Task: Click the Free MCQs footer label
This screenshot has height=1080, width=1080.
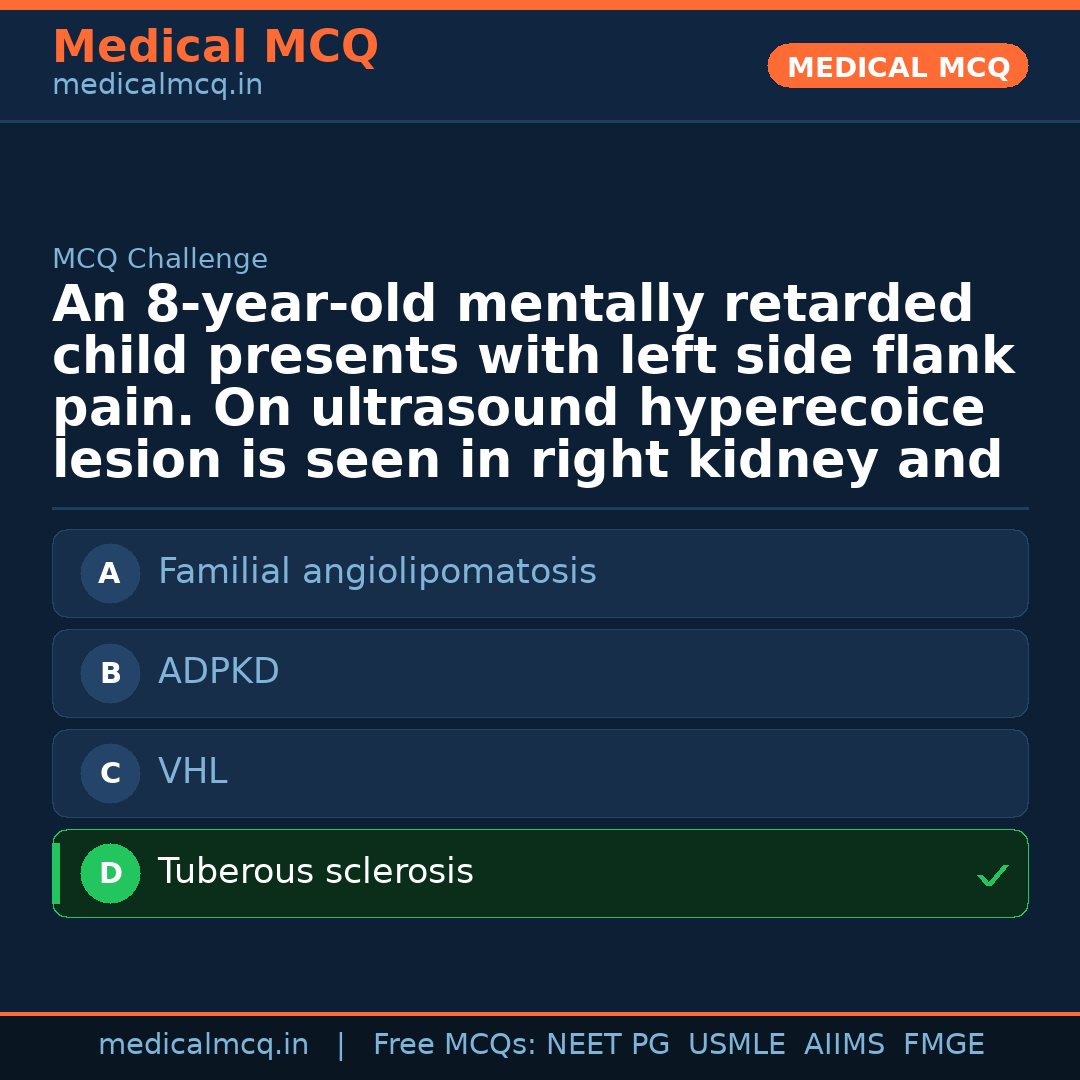Action: pos(454,1045)
